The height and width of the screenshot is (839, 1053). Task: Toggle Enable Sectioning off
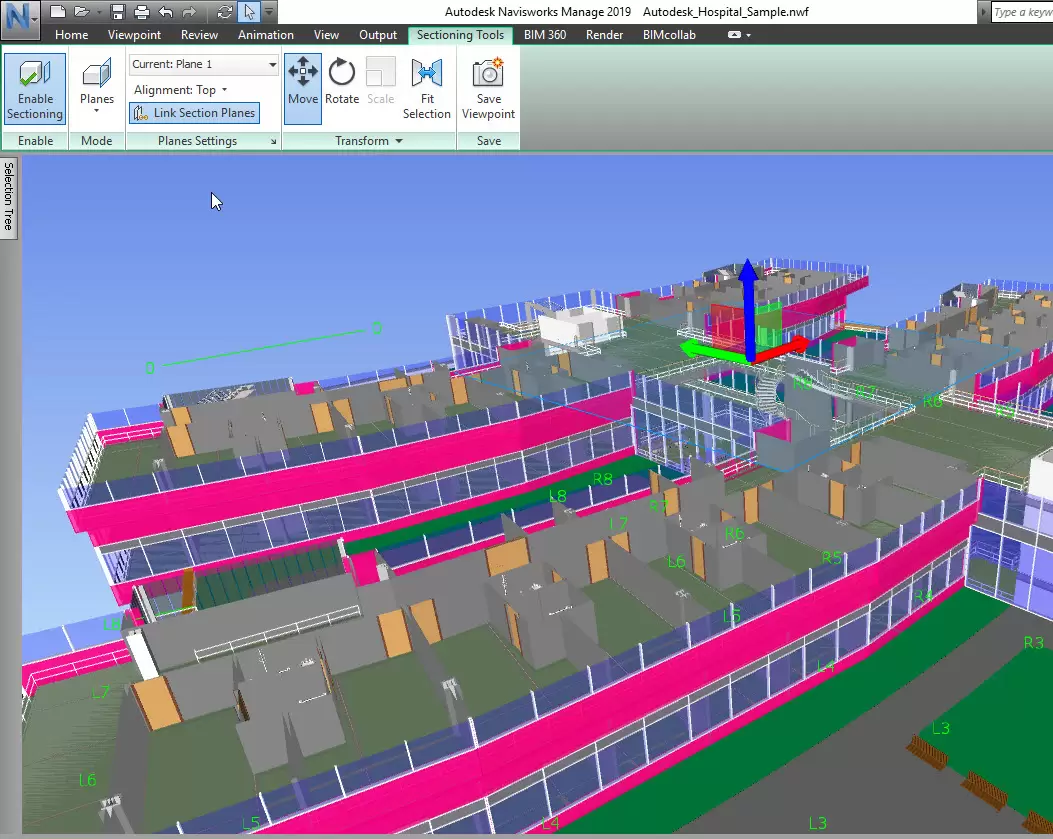pos(35,88)
